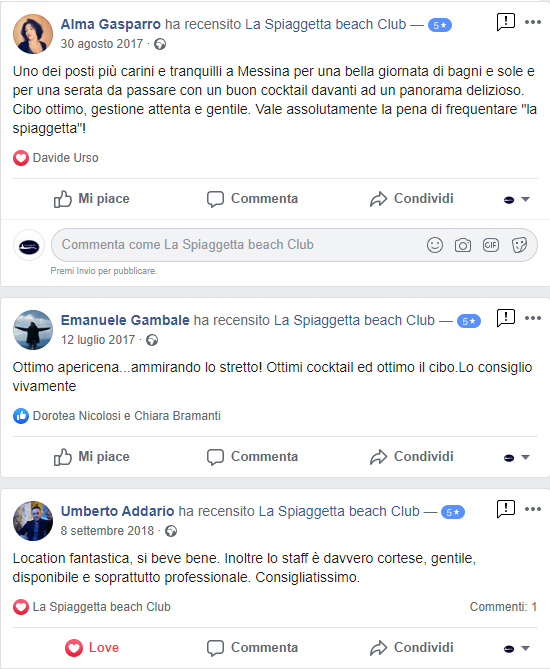The height and width of the screenshot is (669, 550).
Task: Report Alma Gasparro's review via feedback icon
Action: tap(506, 22)
